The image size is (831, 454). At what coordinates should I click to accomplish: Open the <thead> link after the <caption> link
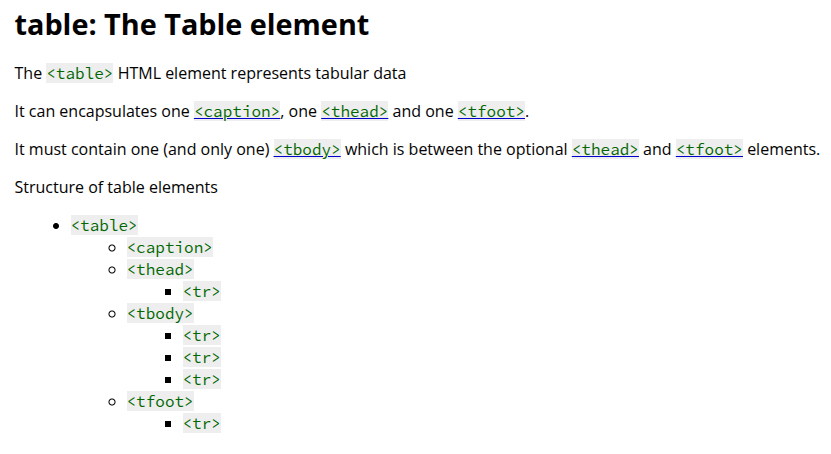coord(354,112)
